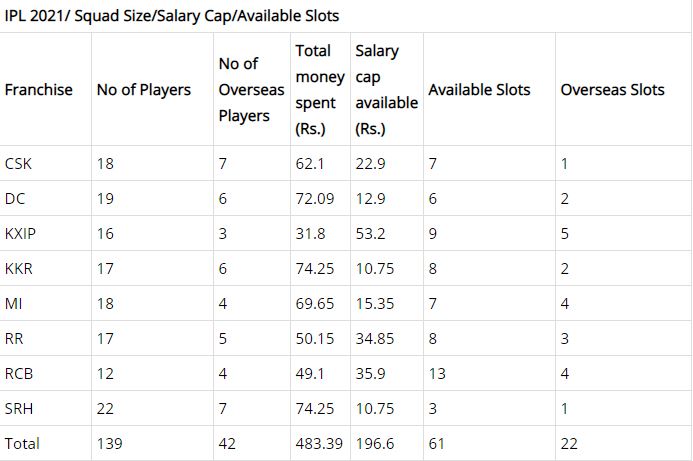Click the Total money spent header
Viewport: 693px width, 461px height.
pos(320,90)
